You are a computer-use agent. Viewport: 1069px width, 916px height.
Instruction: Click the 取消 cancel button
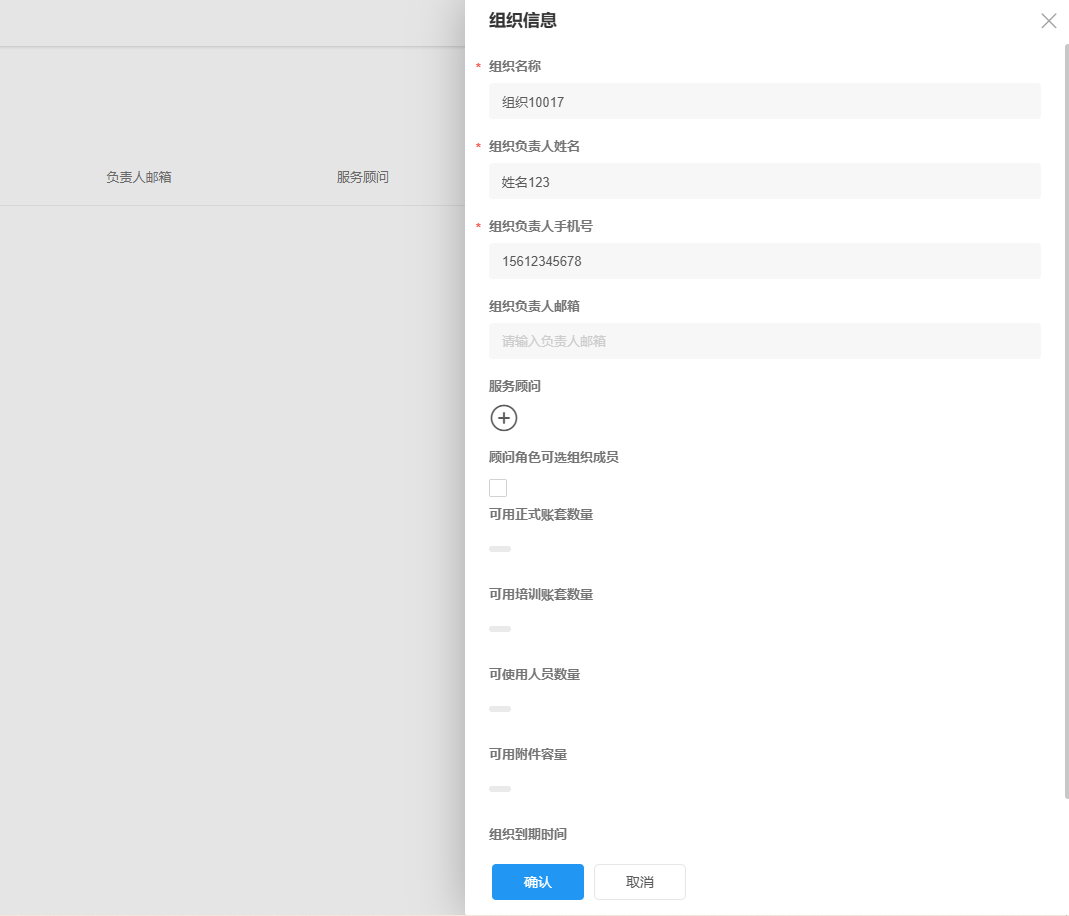[639, 881]
